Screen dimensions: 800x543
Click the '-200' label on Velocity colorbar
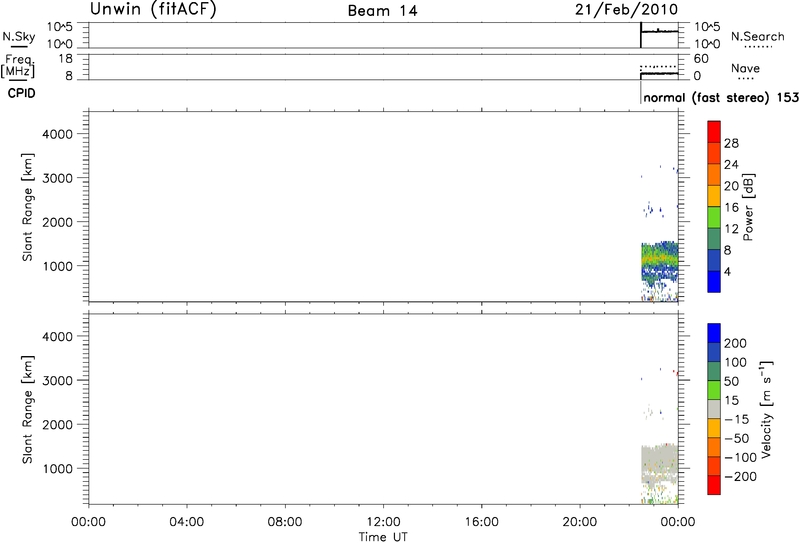(742, 477)
